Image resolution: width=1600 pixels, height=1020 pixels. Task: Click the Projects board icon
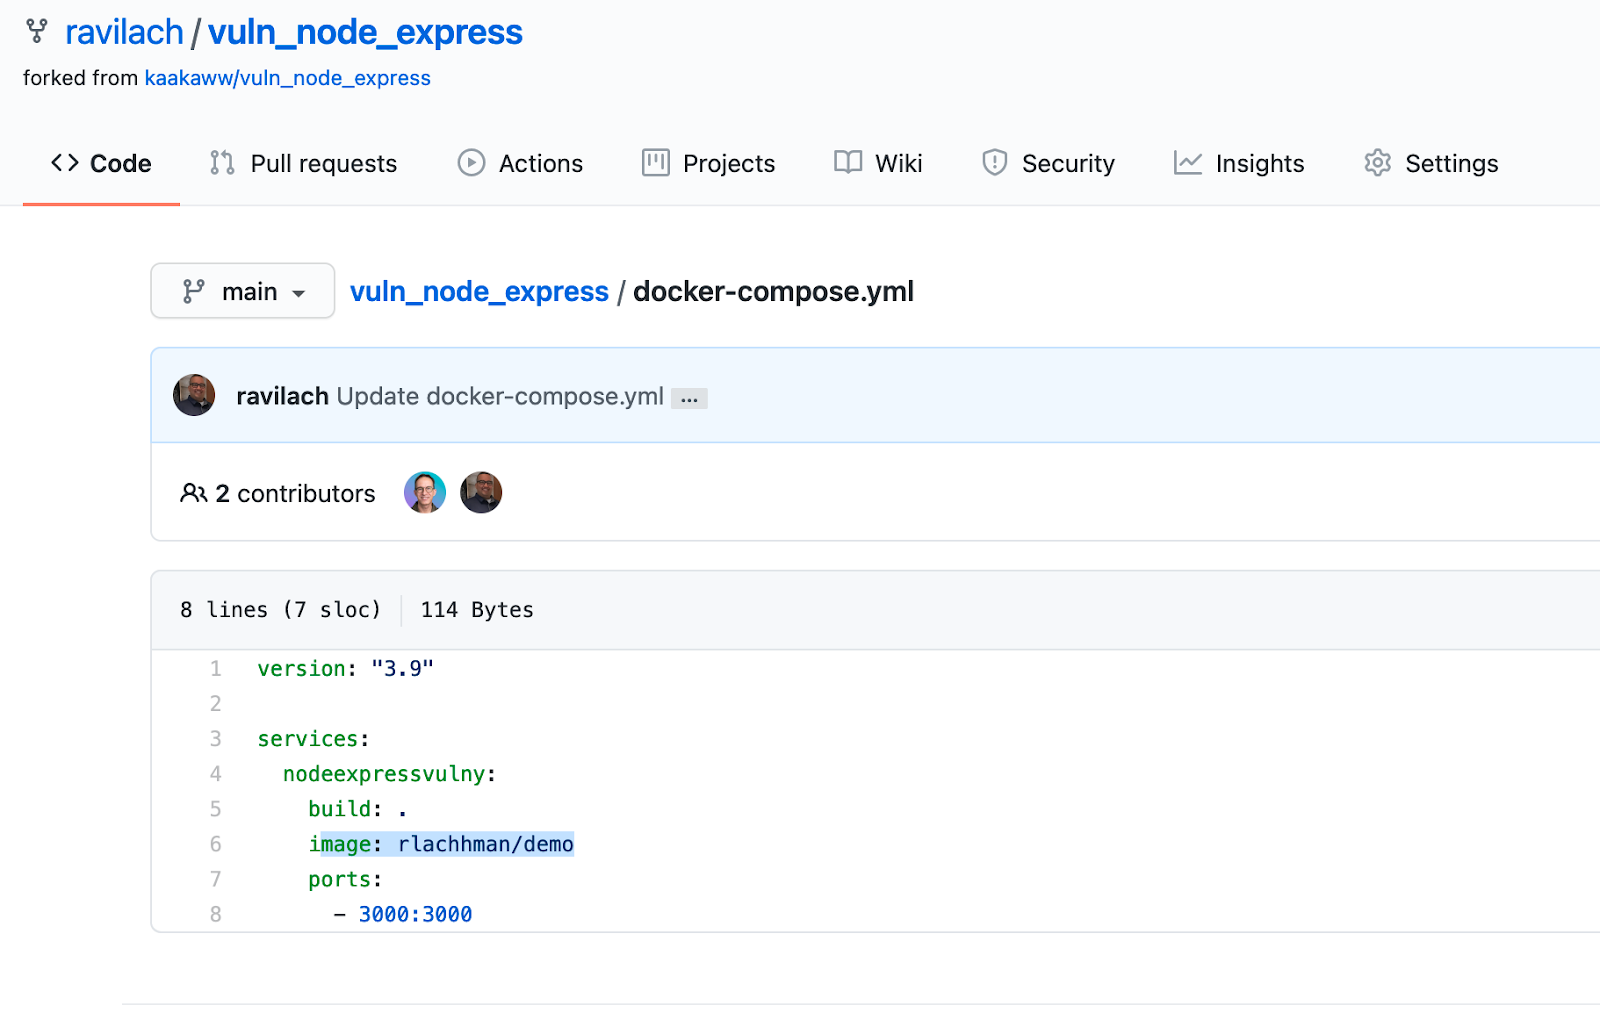[656, 163]
